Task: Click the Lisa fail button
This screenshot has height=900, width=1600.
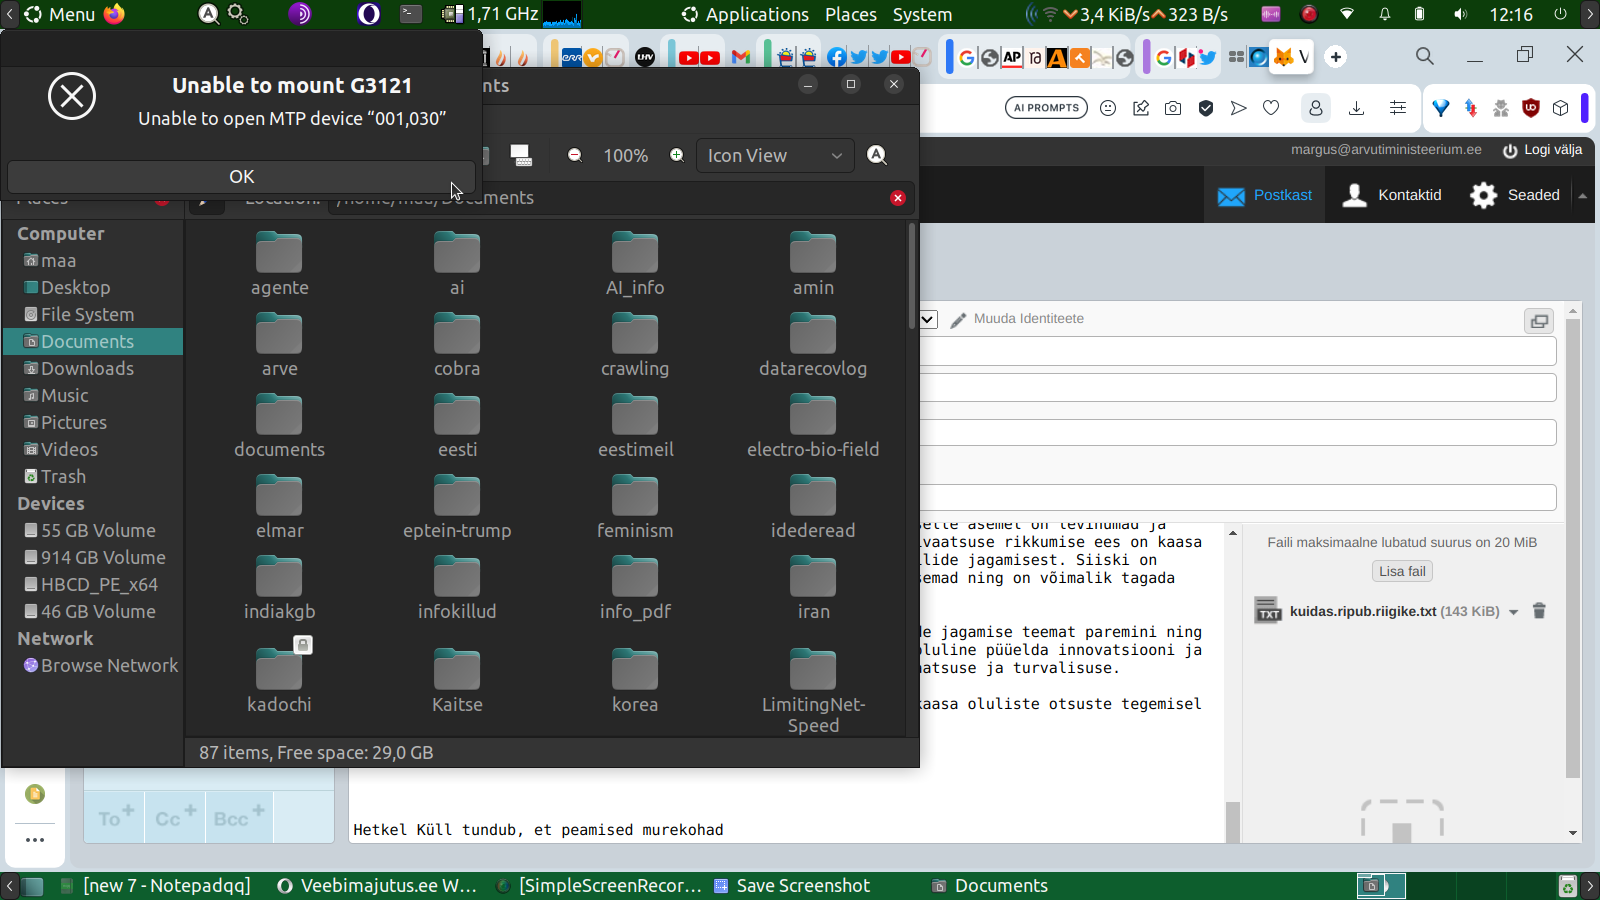Action: tap(1402, 571)
